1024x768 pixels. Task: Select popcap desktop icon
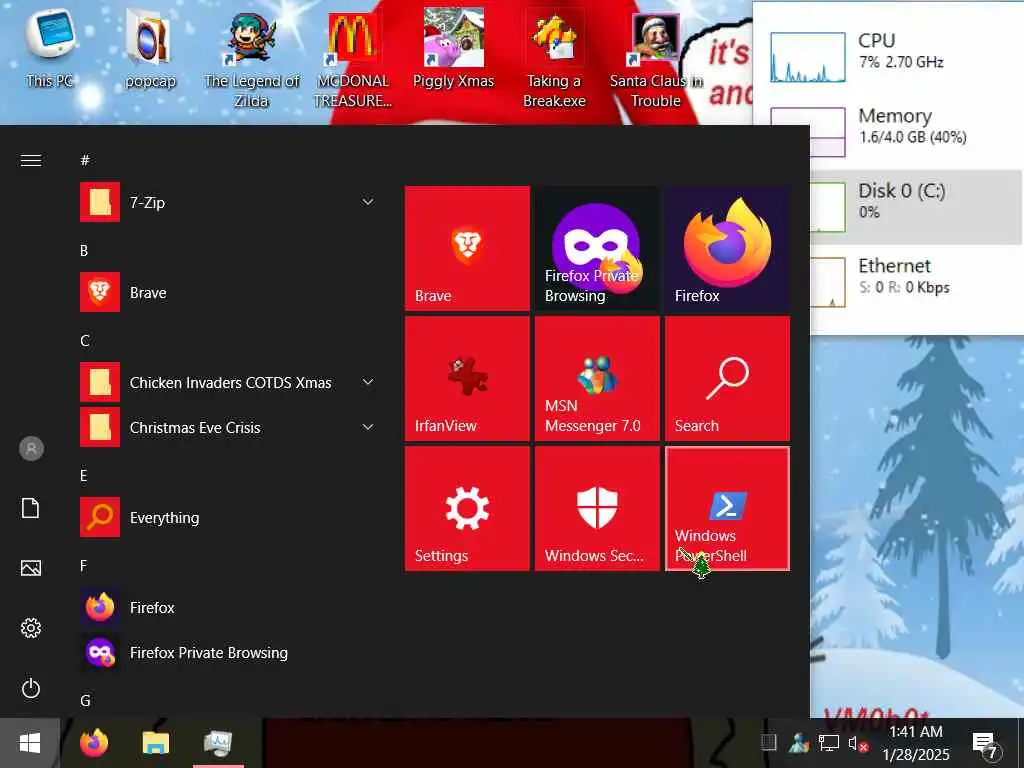click(150, 52)
